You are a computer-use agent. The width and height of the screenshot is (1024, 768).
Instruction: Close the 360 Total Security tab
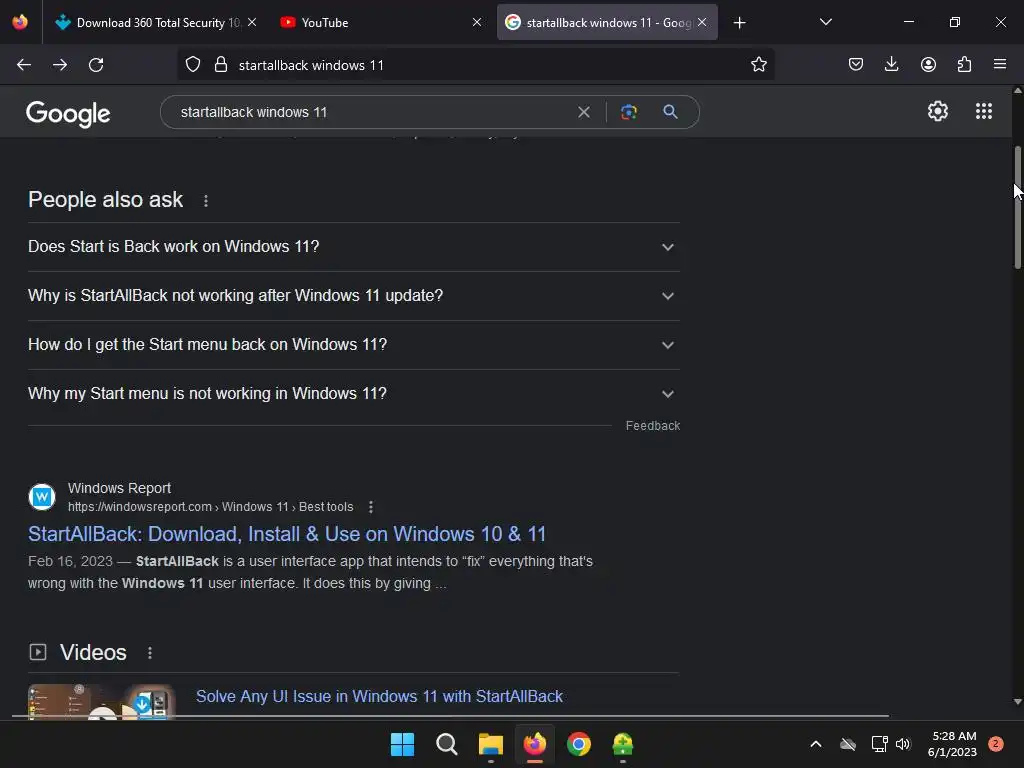pyautogui.click(x=252, y=22)
